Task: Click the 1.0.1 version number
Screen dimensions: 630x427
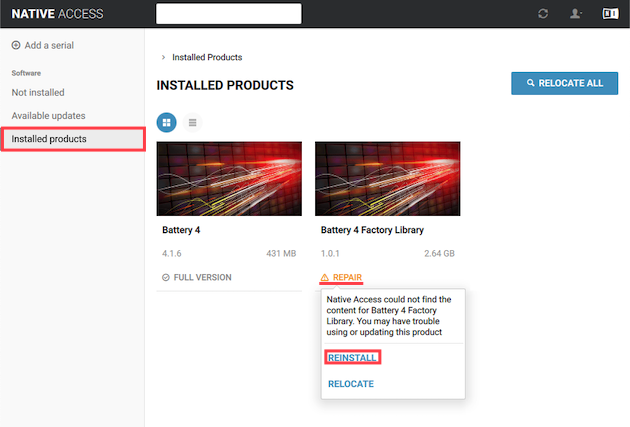Action: 330,254
